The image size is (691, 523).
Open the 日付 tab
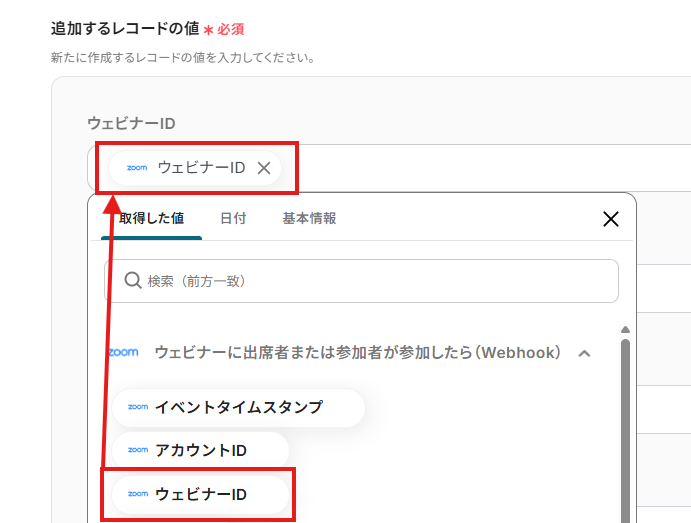pyautogui.click(x=233, y=219)
